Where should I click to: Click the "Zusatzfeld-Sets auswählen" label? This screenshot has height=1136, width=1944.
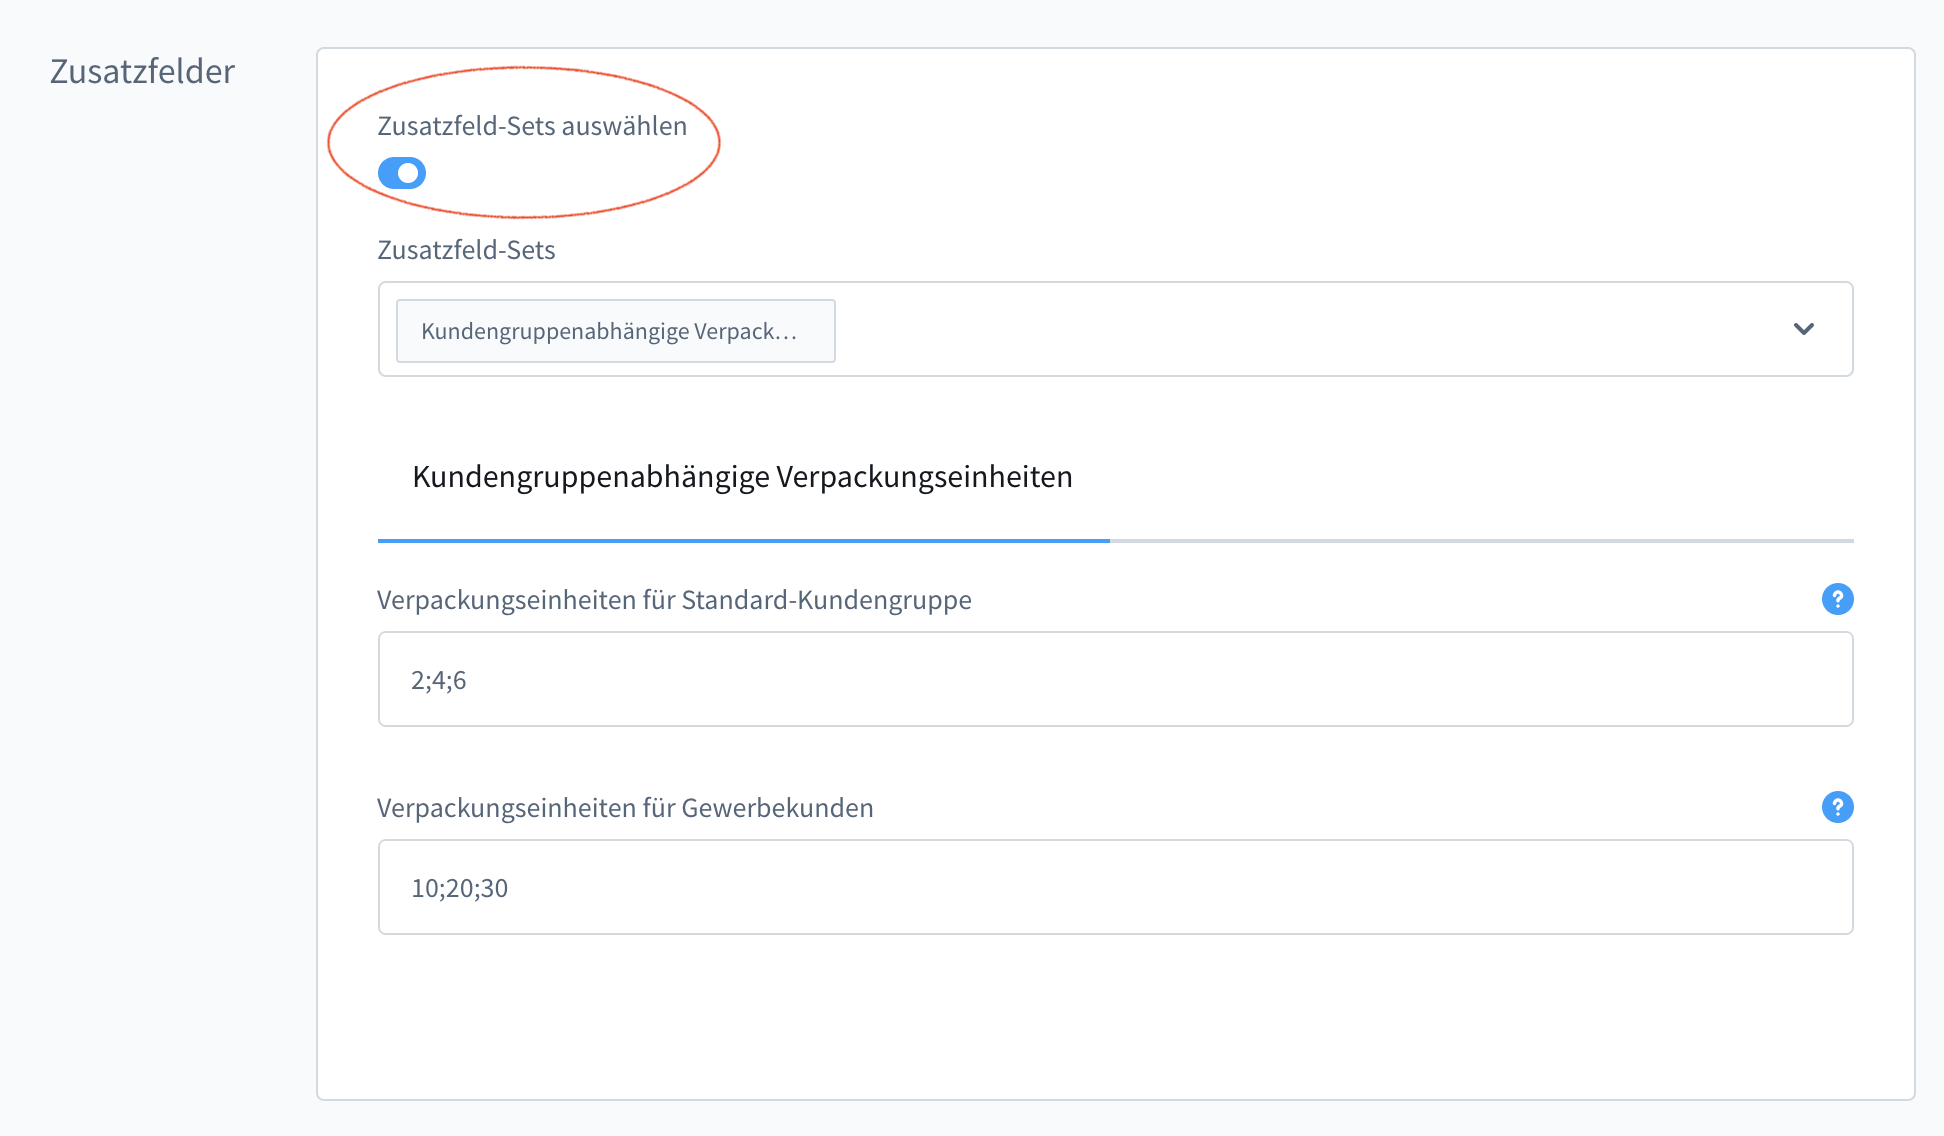[x=532, y=126]
